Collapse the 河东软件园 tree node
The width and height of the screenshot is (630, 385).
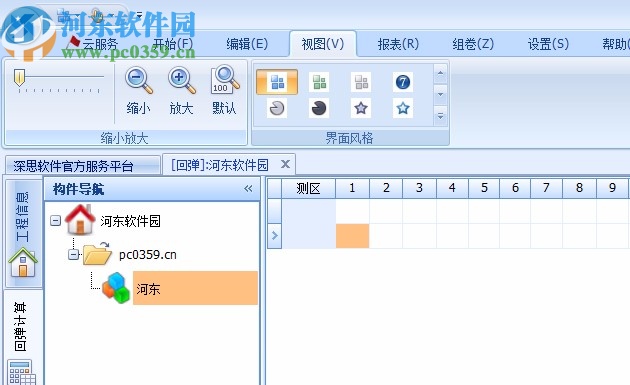(x=55, y=220)
